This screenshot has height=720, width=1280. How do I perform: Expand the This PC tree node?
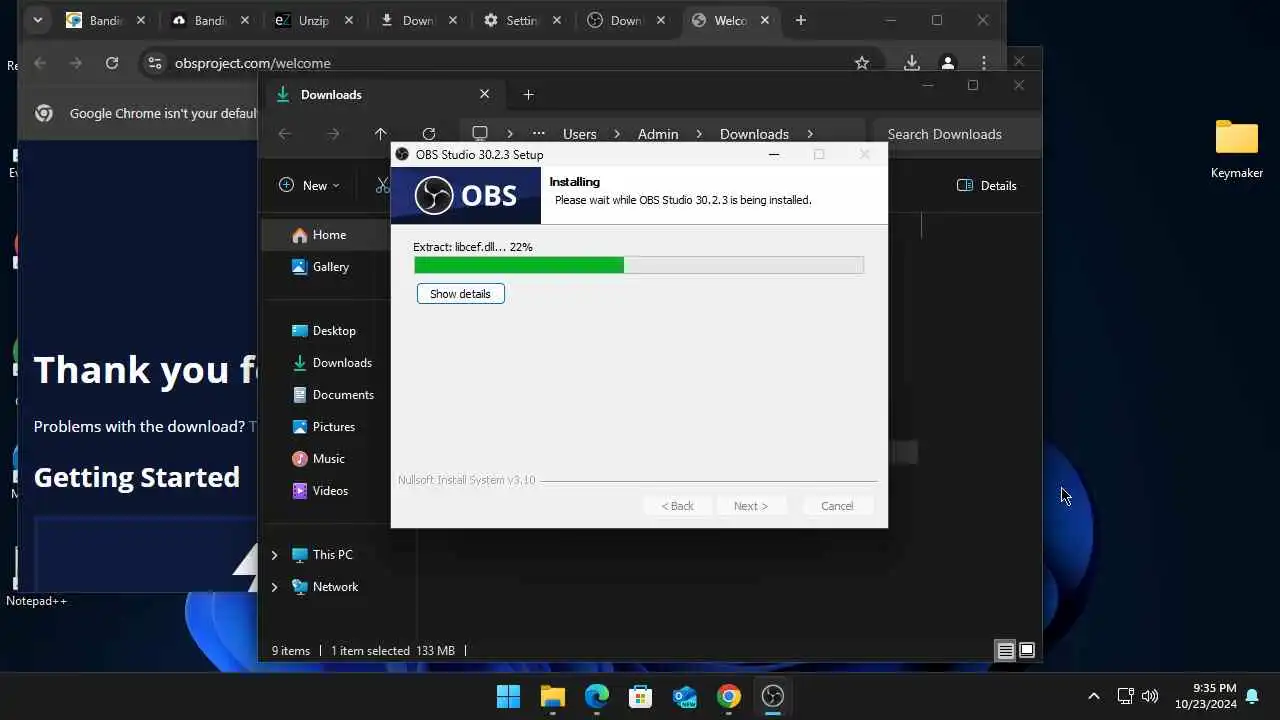(x=274, y=555)
